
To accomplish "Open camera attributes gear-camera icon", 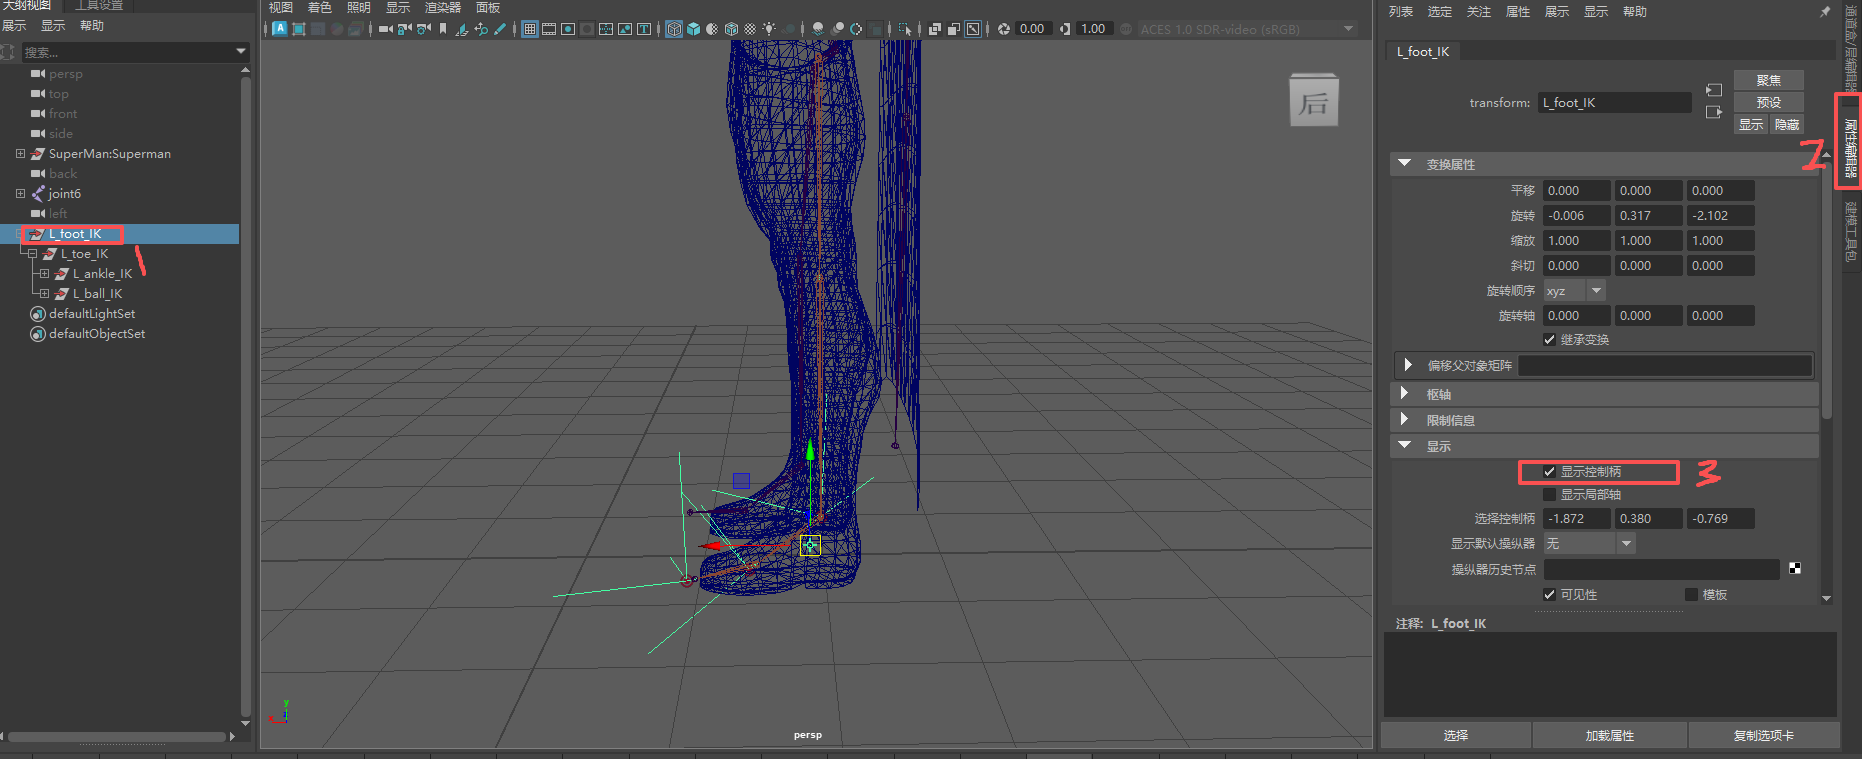I will 423,29.
